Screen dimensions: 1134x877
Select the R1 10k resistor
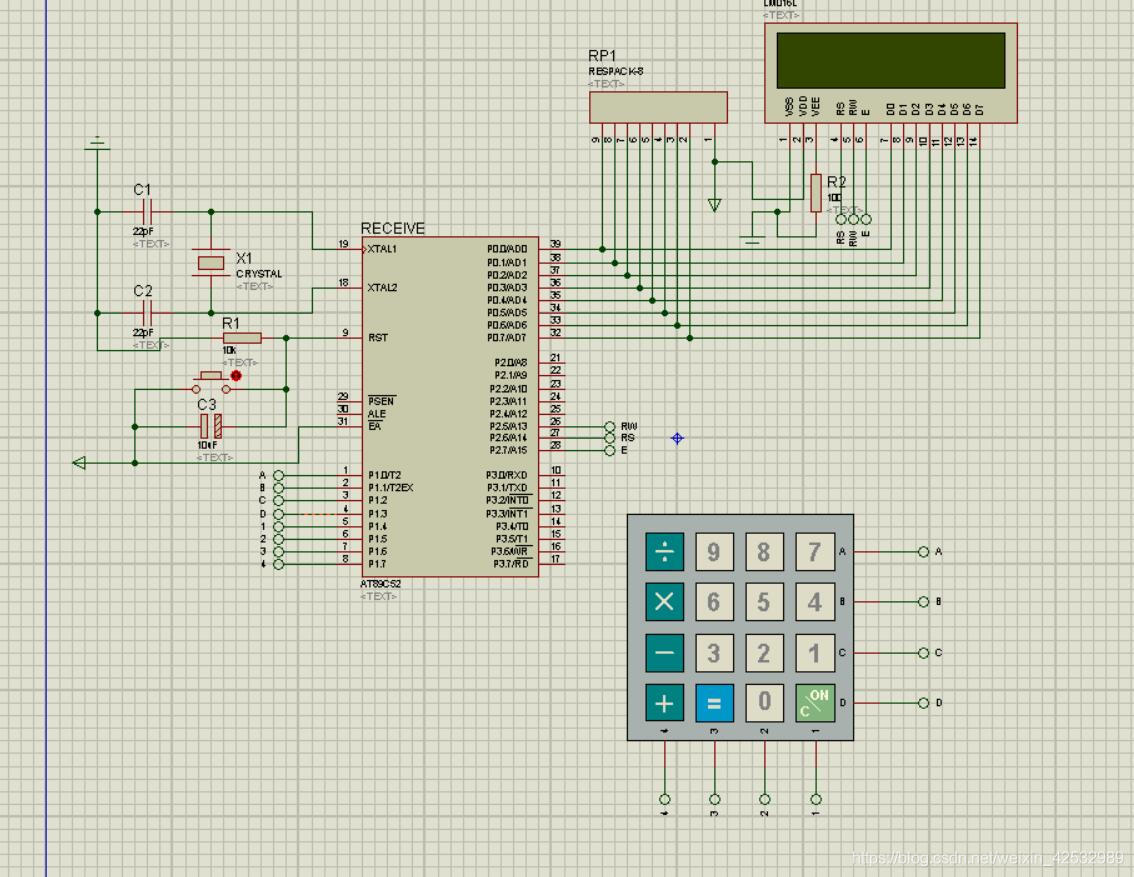tap(242, 338)
